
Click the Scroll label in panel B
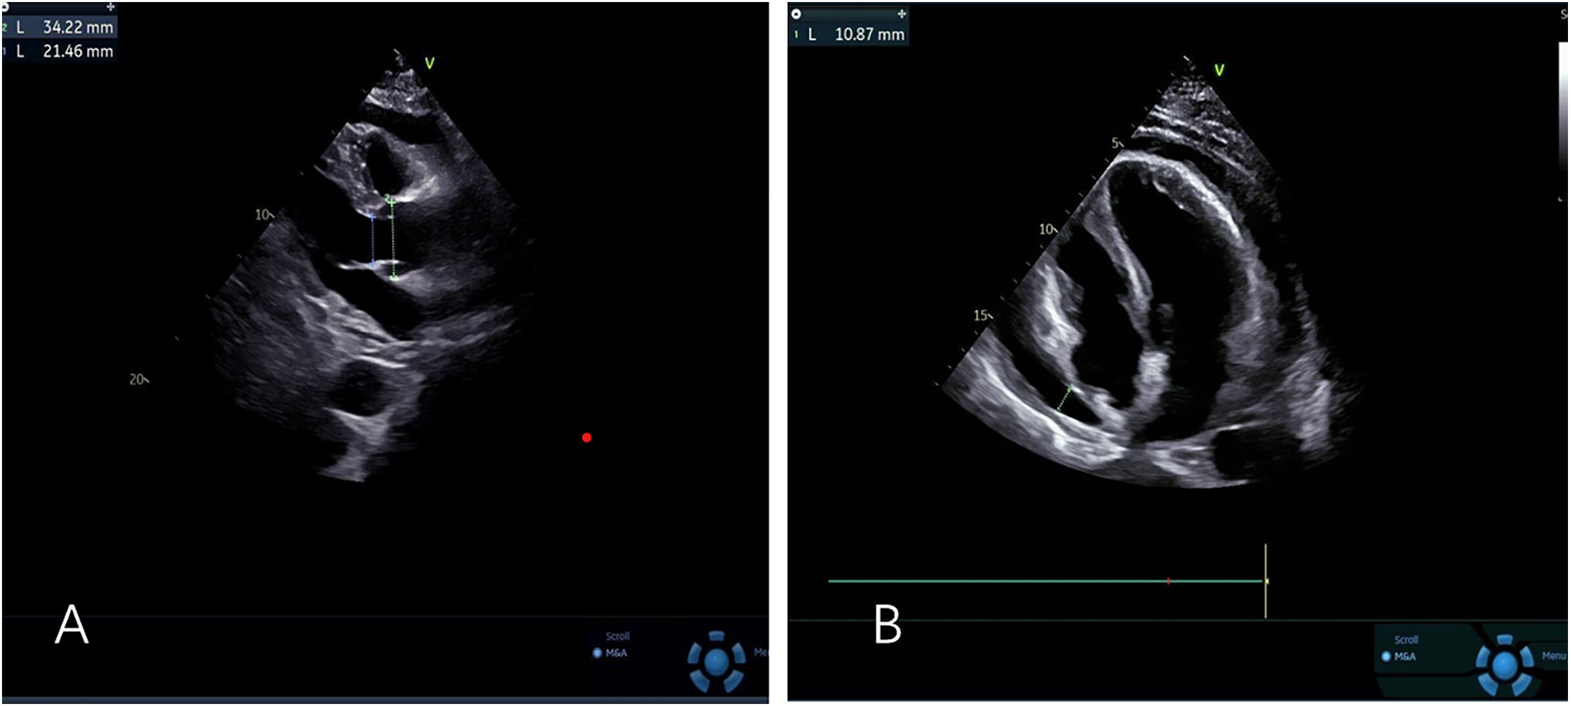[x=1406, y=639]
